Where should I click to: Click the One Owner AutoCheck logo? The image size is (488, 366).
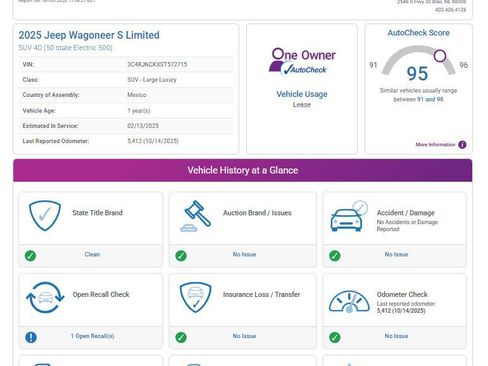(x=302, y=61)
